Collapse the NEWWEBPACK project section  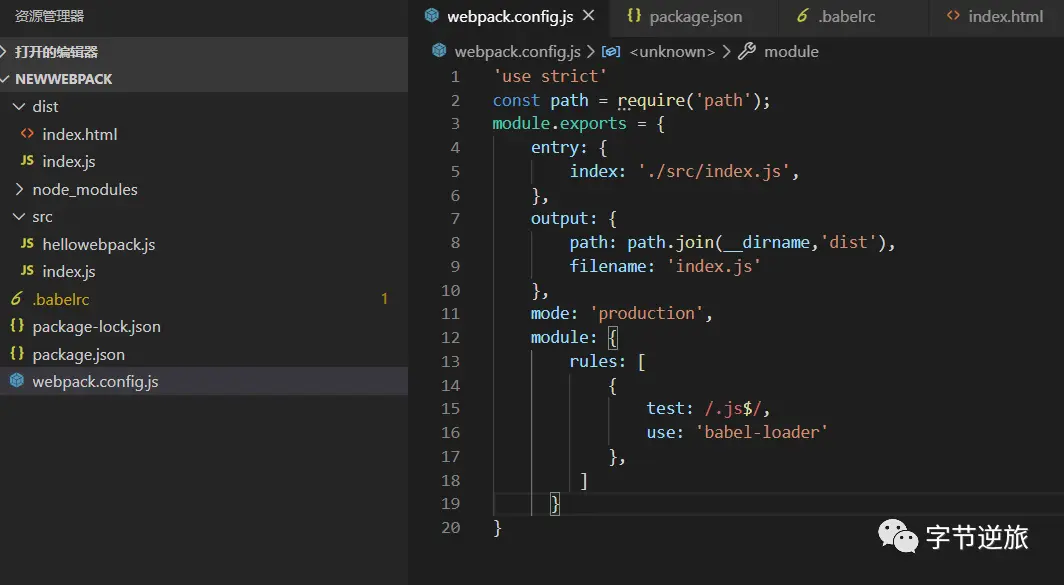tap(204, 79)
